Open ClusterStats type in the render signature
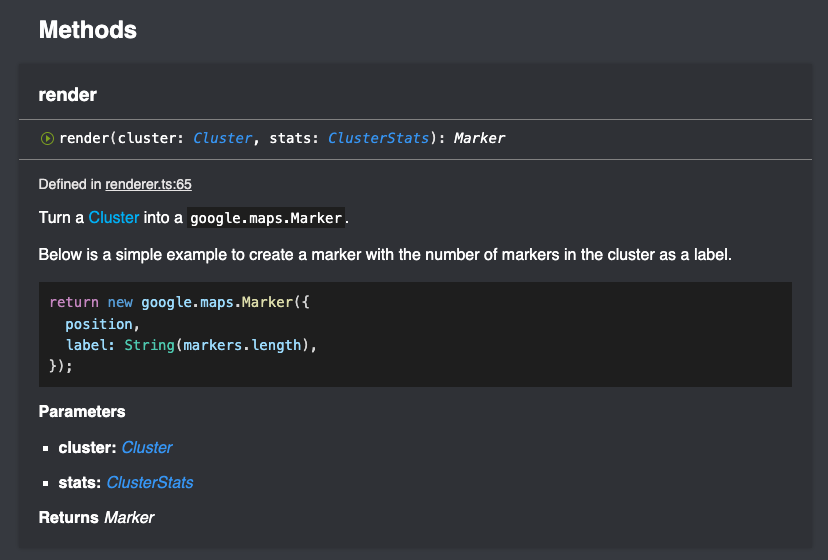The image size is (828, 560). tap(378, 138)
